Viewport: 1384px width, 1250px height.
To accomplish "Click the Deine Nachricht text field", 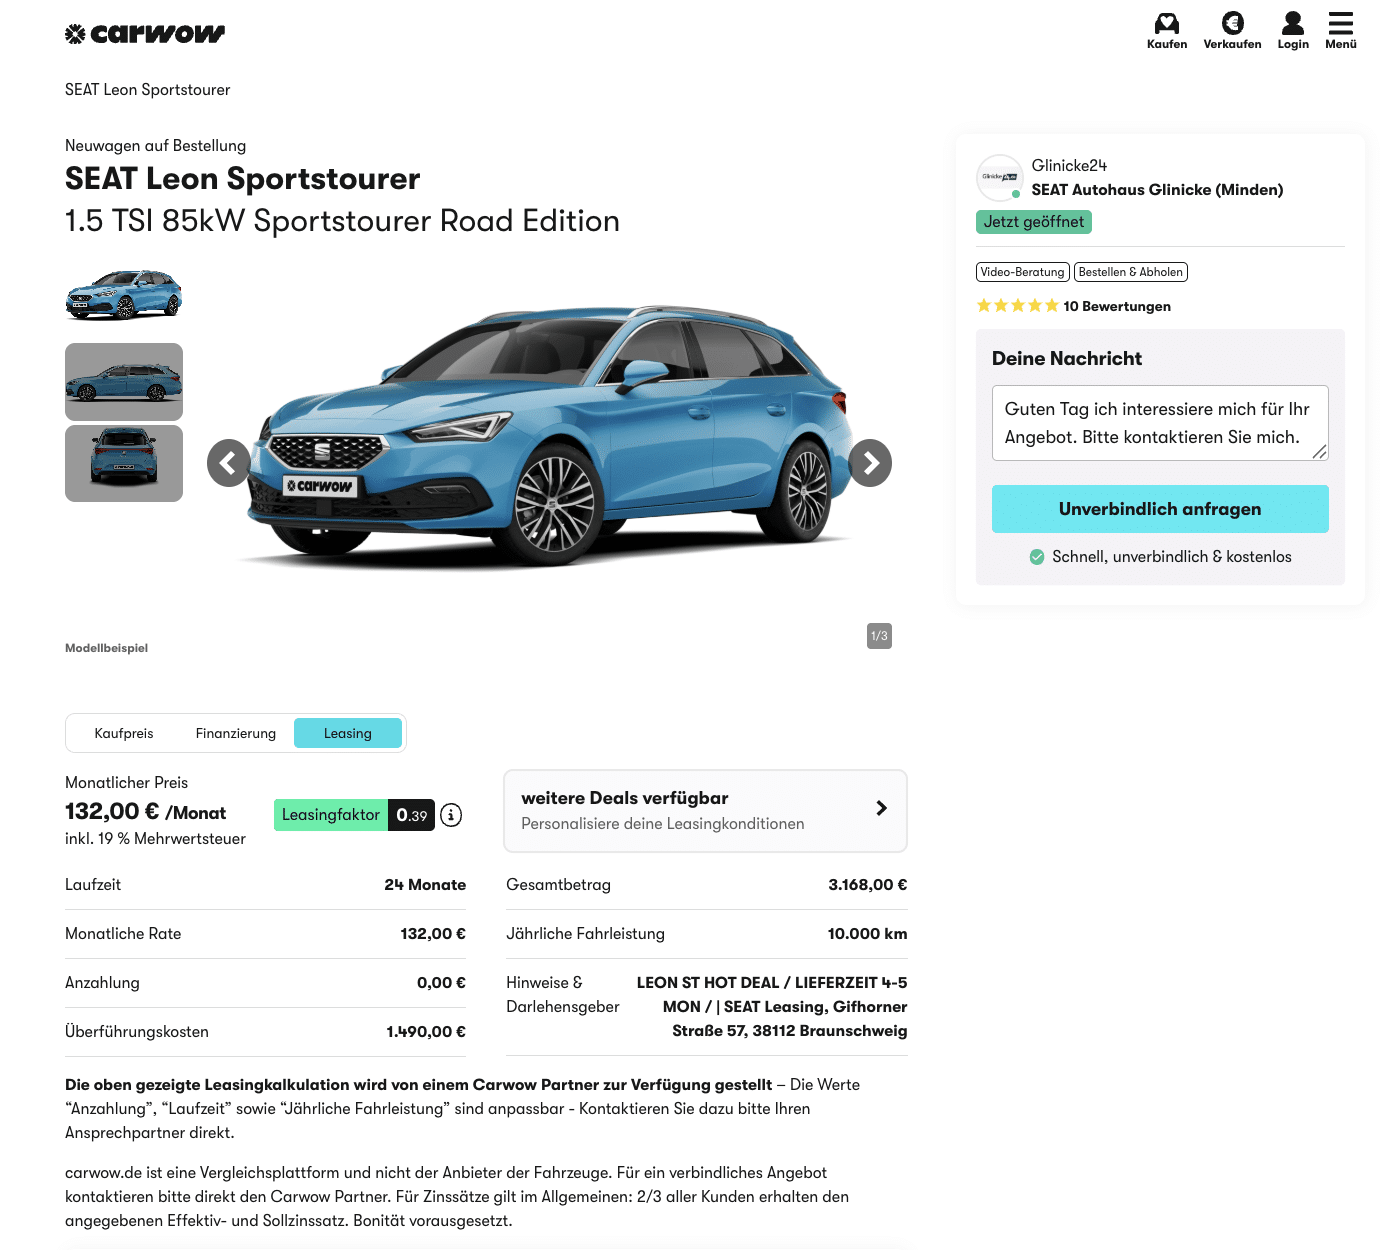I will pyautogui.click(x=1160, y=423).
